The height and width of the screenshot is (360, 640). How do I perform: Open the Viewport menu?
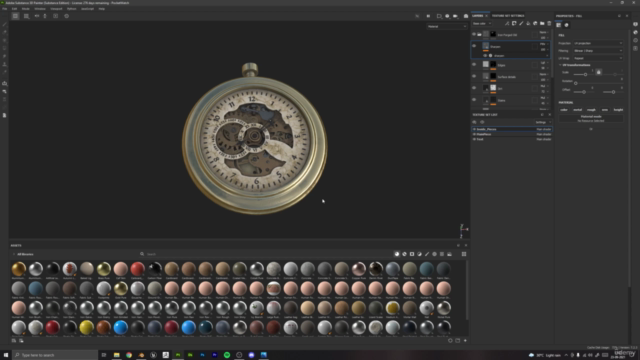click(x=56, y=9)
